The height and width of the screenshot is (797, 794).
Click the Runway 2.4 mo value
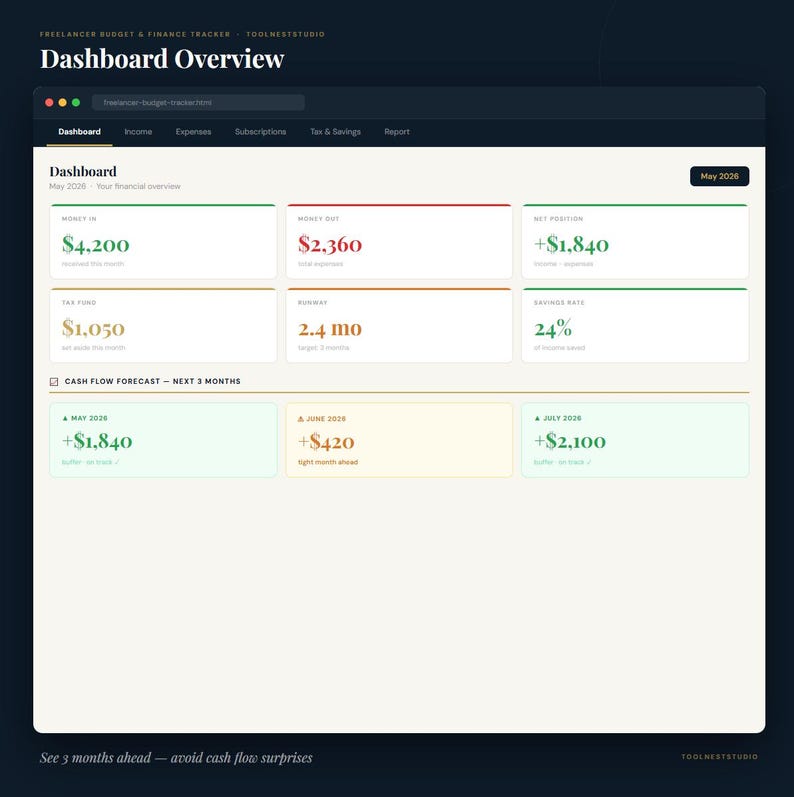330,329
